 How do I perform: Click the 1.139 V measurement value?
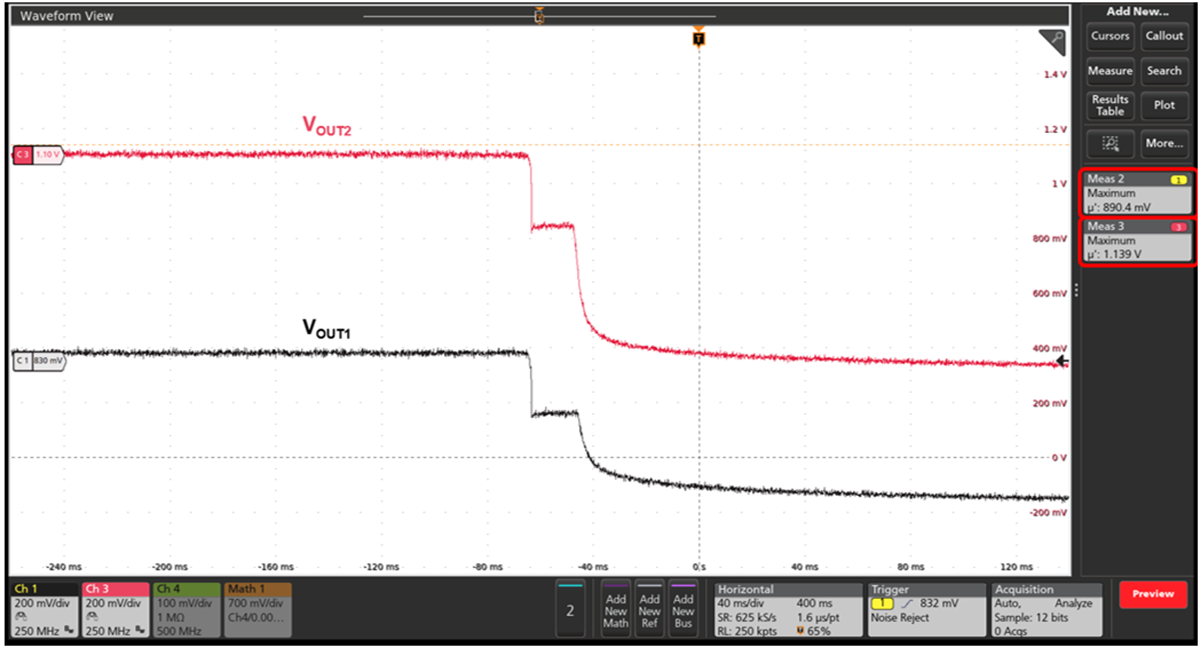point(1122,254)
